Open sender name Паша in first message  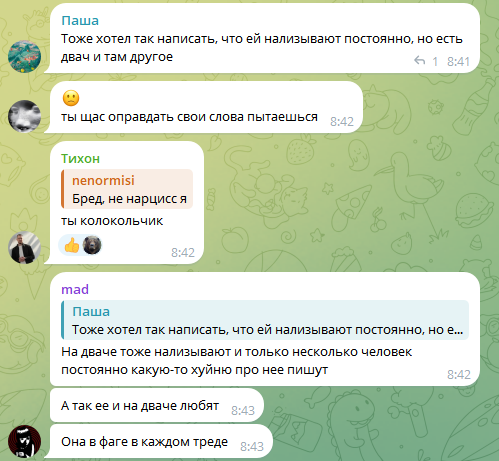pos(80,21)
